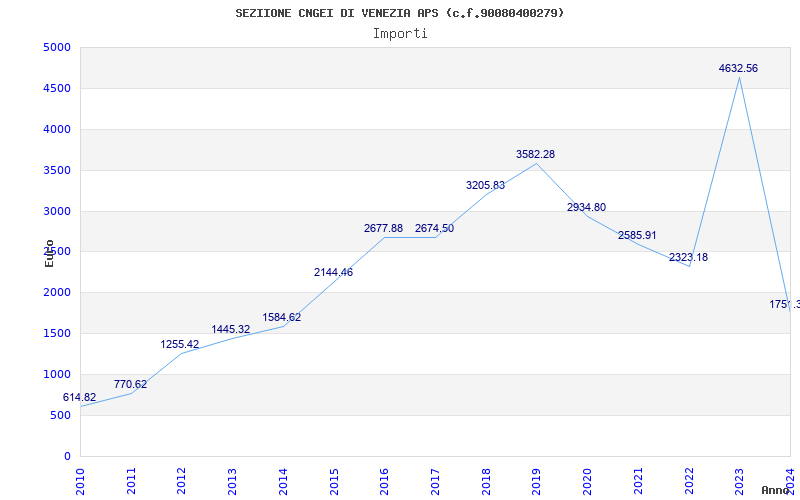Select the 2023 year axis label
The width and height of the screenshot is (800, 500).
739,481
